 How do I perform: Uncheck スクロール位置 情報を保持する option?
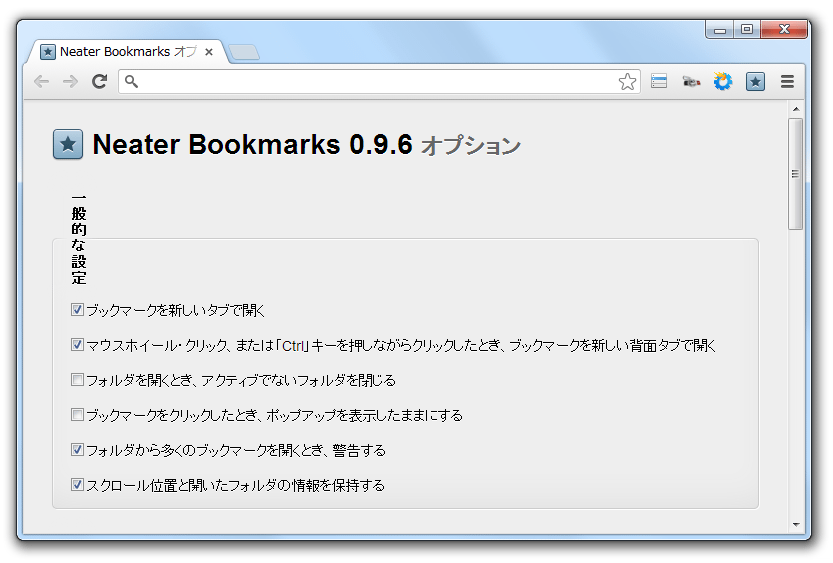pyautogui.click(x=77, y=485)
